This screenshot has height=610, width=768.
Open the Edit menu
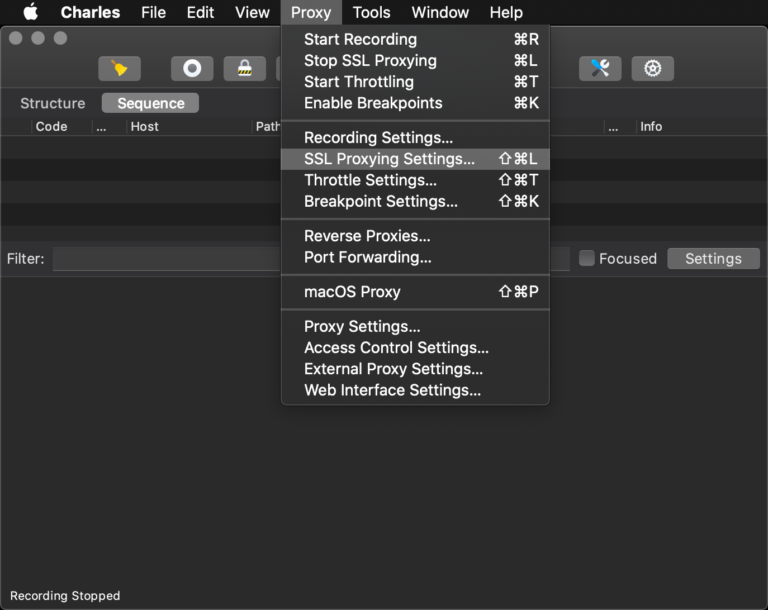[x=200, y=12]
